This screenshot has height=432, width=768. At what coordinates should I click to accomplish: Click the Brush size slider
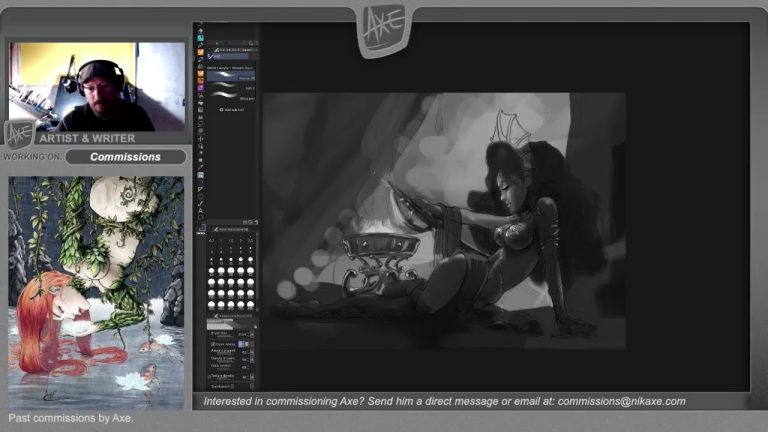[223, 335]
